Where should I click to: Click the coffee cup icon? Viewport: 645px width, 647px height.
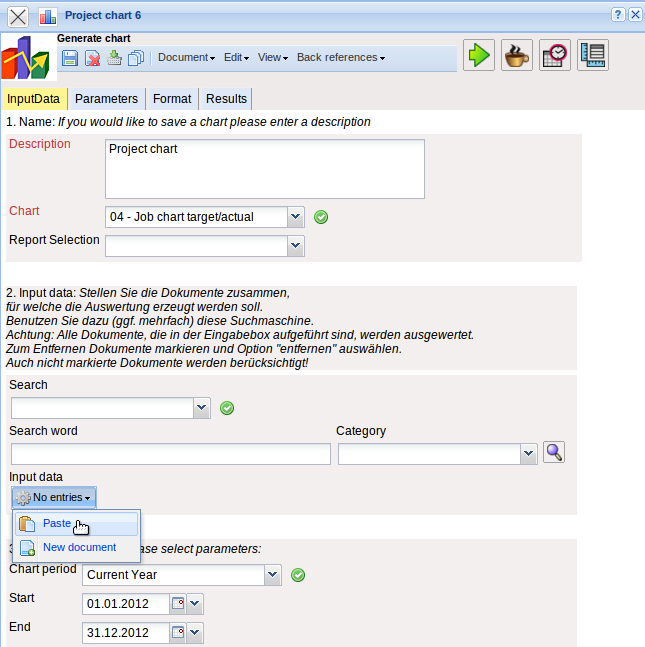tap(517, 55)
